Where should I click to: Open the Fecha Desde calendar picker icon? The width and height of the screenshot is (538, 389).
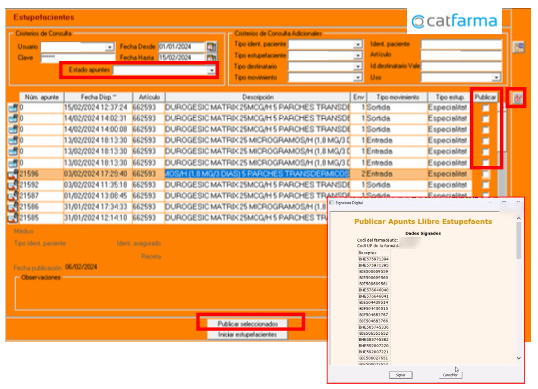click(x=211, y=46)
